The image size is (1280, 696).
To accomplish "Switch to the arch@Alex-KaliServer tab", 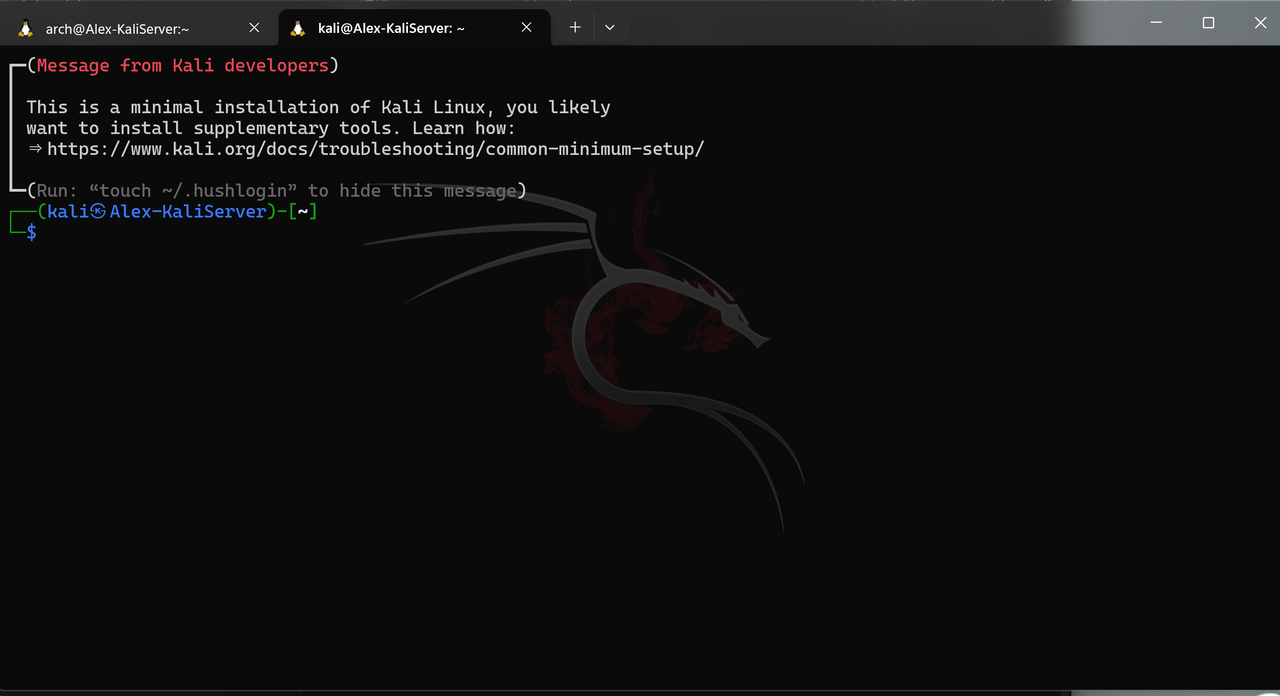I will tap(138, 28).
